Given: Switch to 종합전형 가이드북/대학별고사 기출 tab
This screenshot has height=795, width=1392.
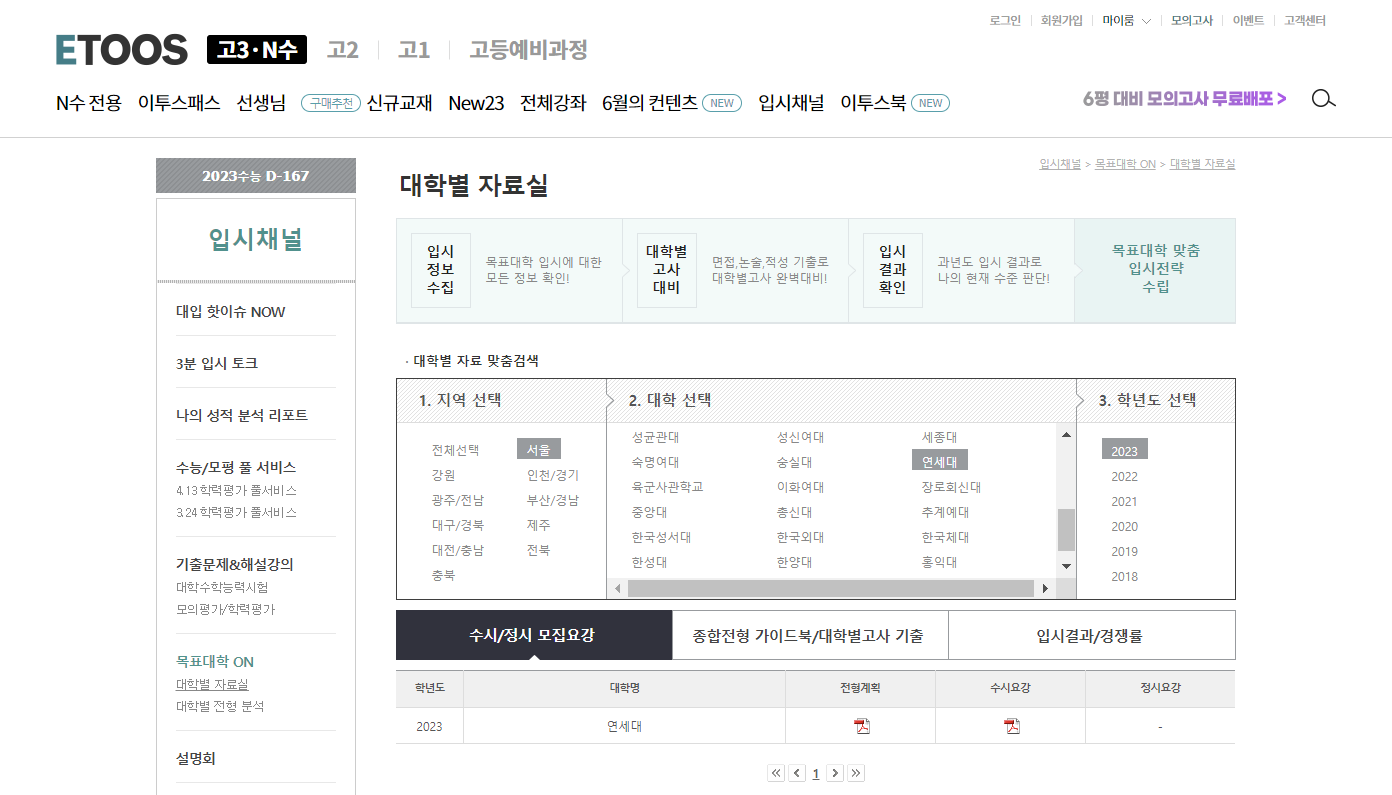Looking at the screenshot, I should coord(810,635).
